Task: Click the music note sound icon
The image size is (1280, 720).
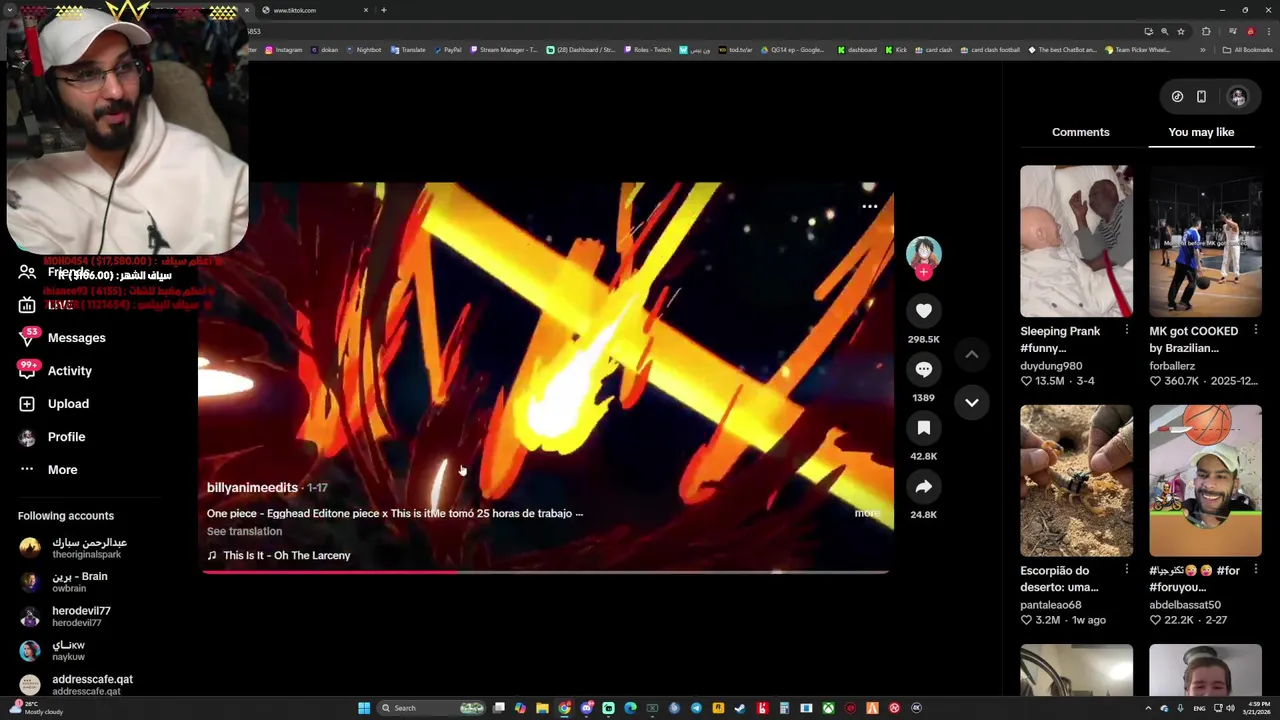Action: (212, 555)
